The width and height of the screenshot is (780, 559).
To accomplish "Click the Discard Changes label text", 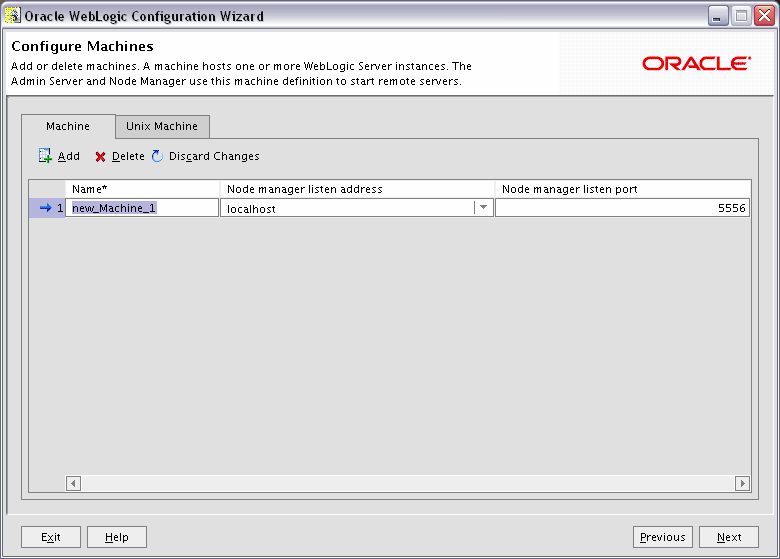I will pos(214,156).
